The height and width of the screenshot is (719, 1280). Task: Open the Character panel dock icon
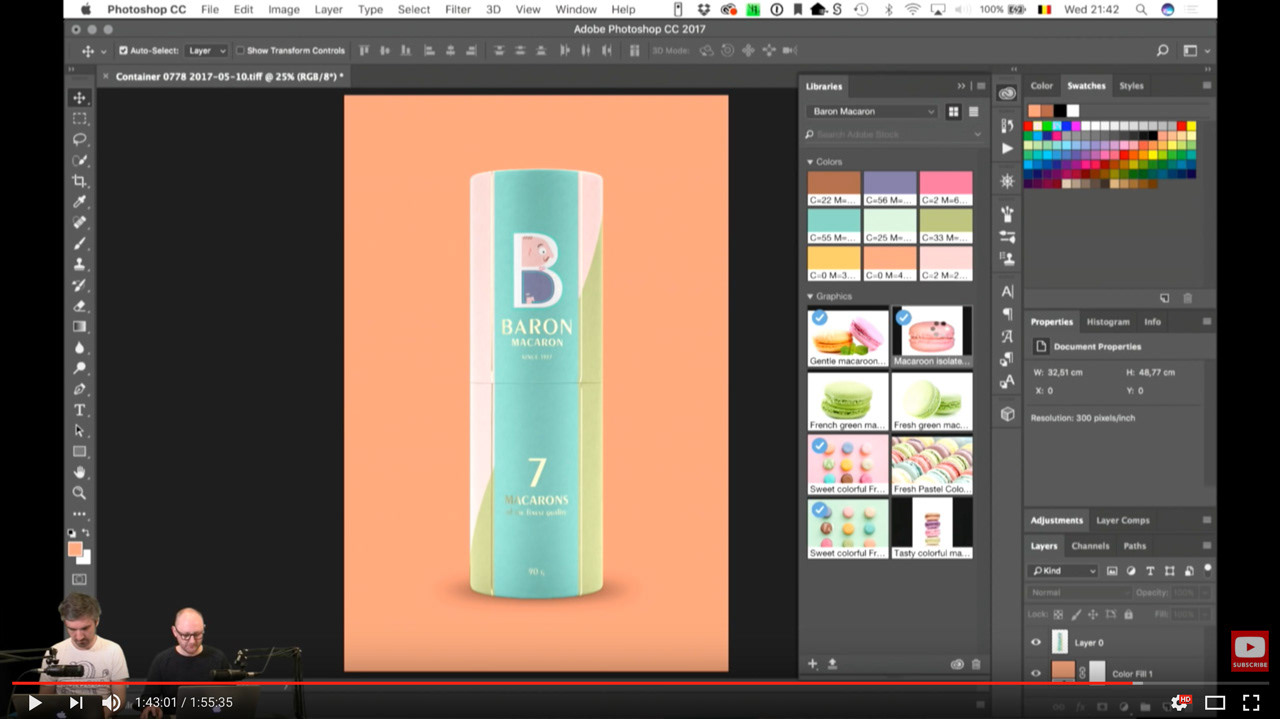point(1007,291)
